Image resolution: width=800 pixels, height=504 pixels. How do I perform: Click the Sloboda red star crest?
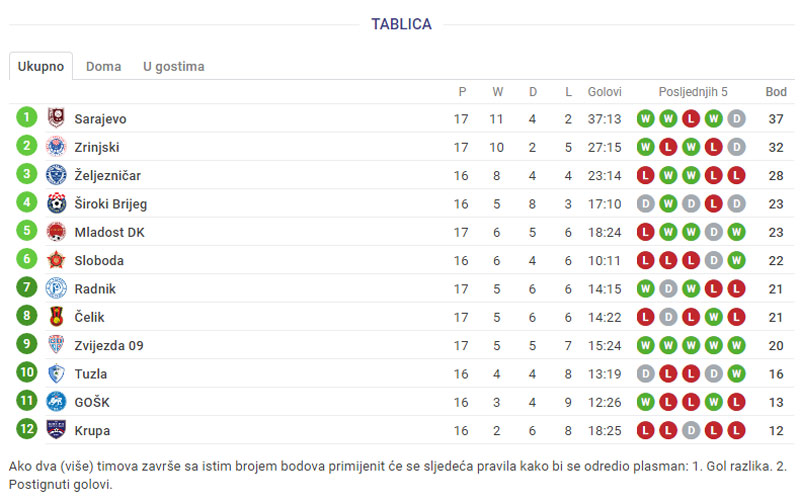coord(56,260)
